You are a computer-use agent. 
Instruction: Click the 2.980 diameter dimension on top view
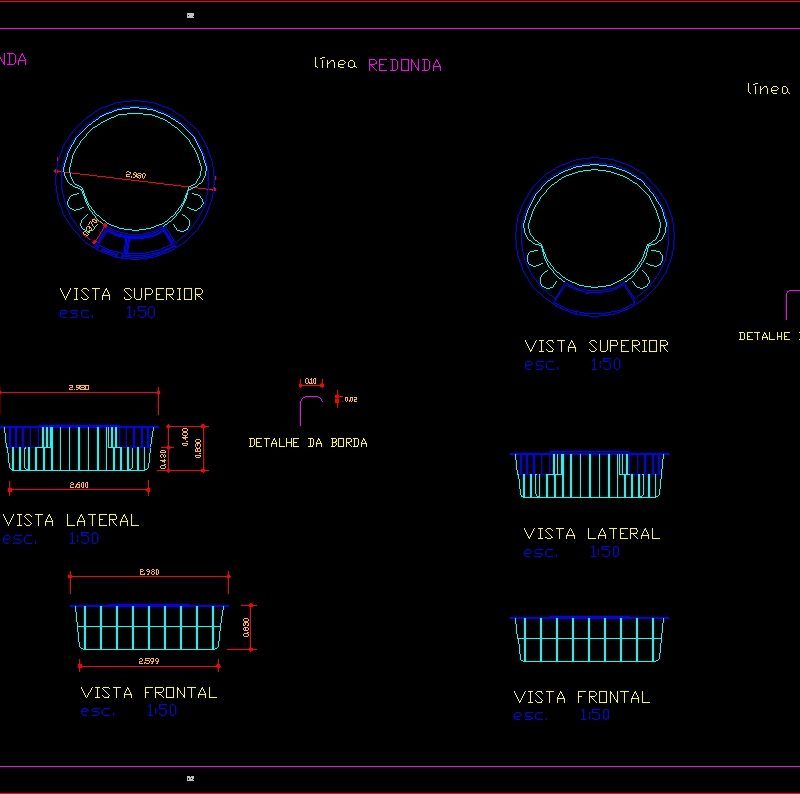click(x=136, y=176)
